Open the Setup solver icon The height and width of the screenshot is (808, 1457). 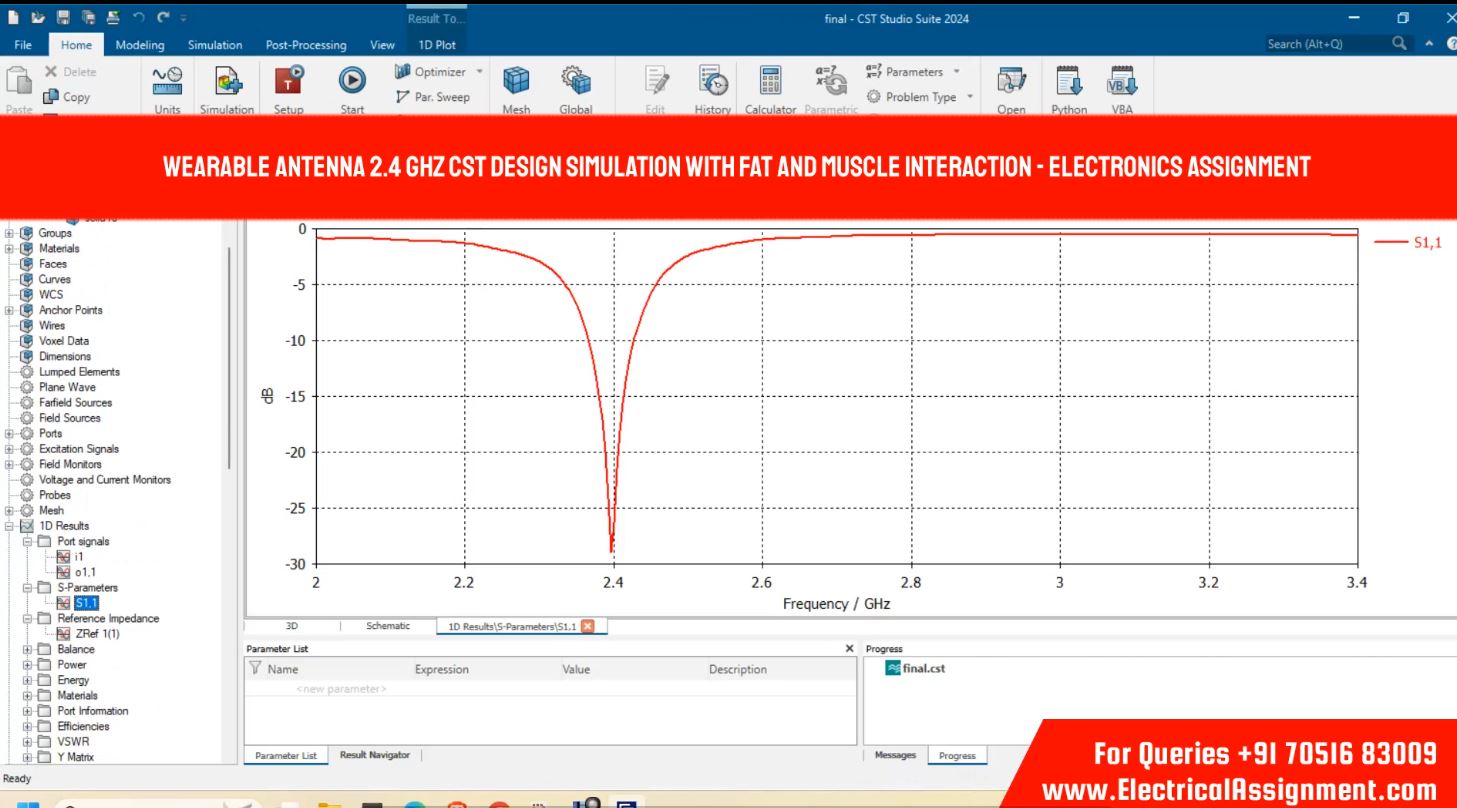(289, 82)
